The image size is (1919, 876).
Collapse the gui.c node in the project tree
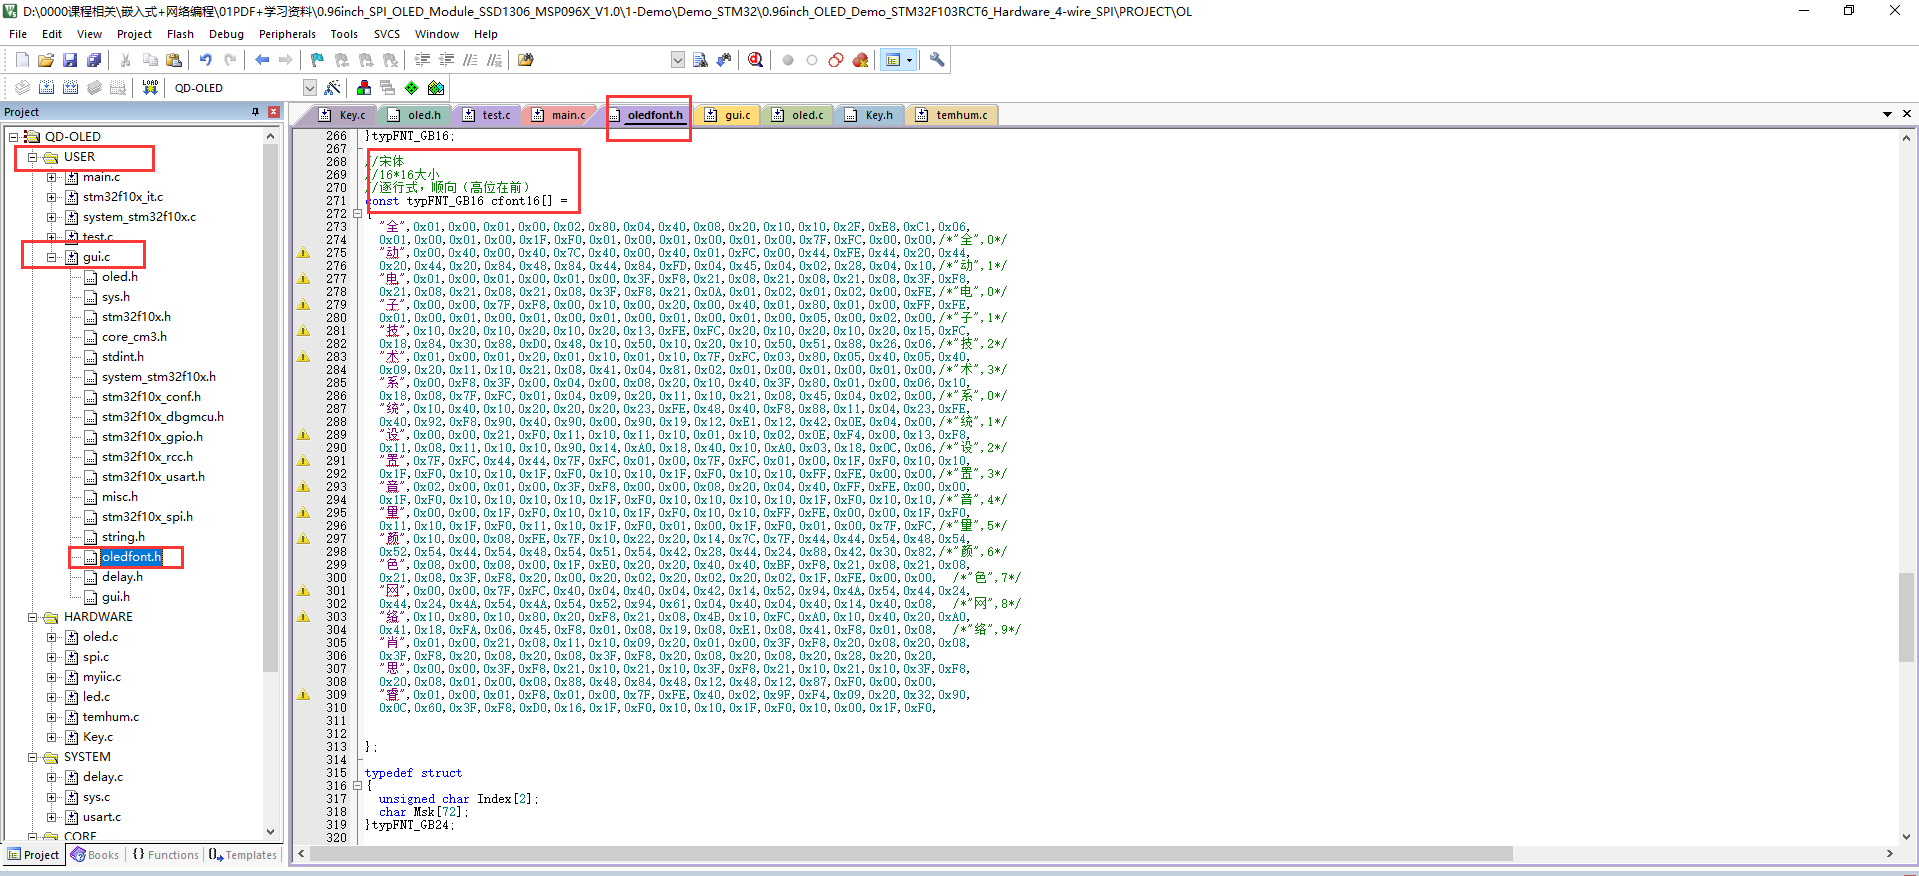tap(52, 257)
